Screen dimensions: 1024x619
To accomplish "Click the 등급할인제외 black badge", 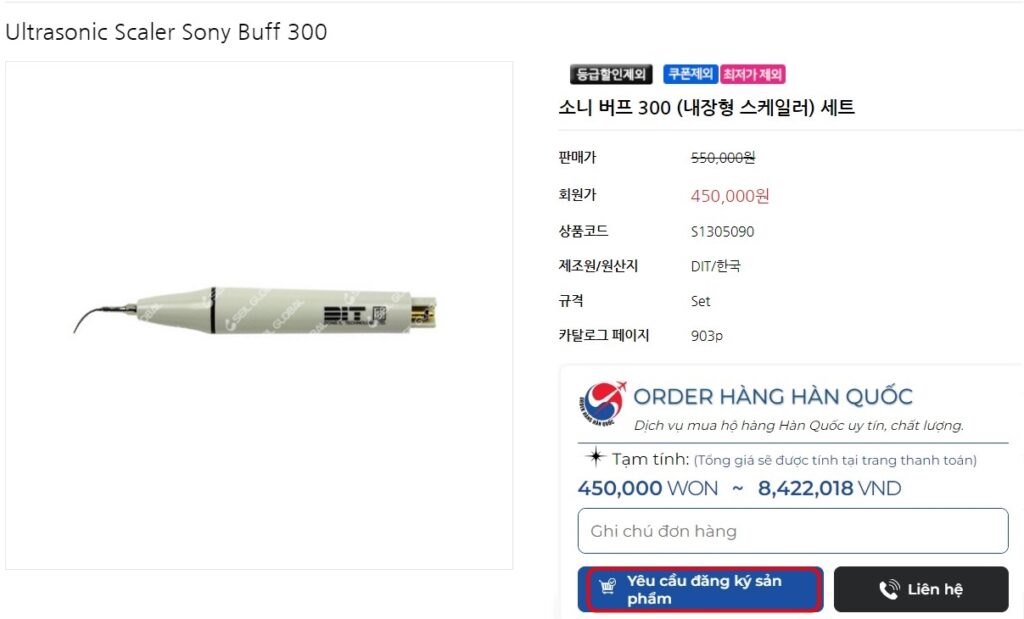I will coord(611,74).
